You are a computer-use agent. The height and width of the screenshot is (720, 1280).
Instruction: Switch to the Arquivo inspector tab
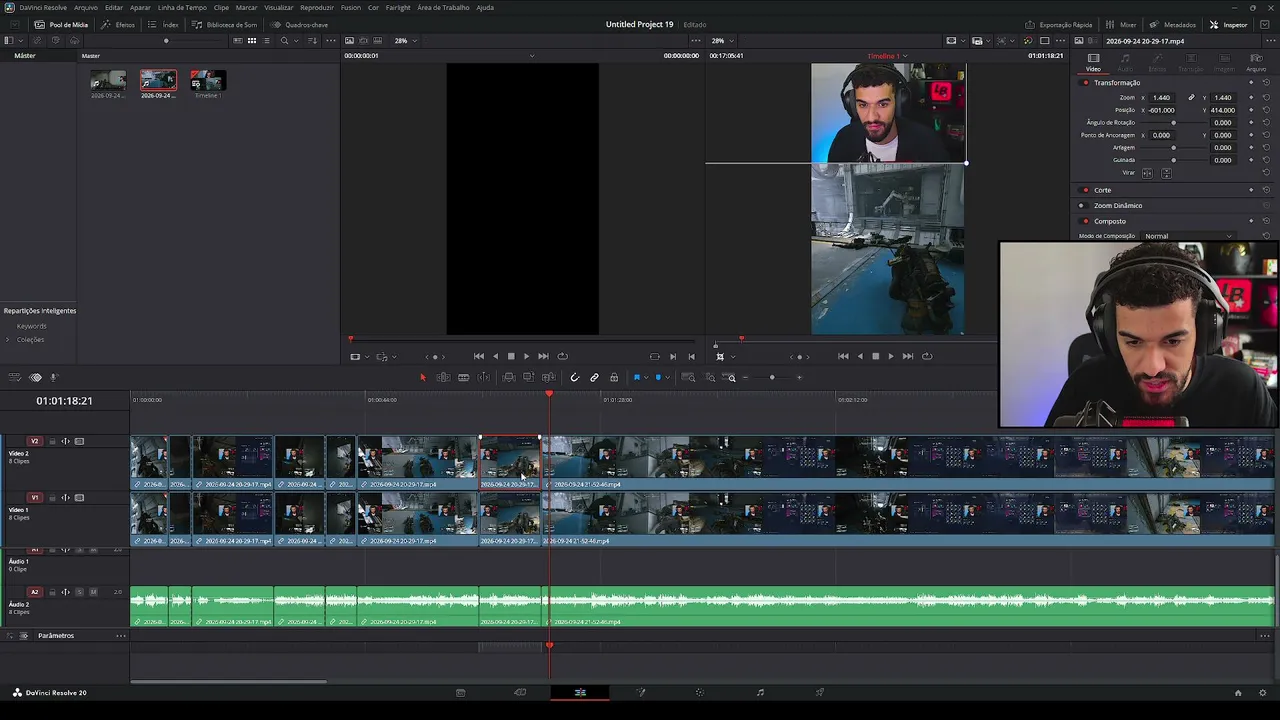point(1256,63)
